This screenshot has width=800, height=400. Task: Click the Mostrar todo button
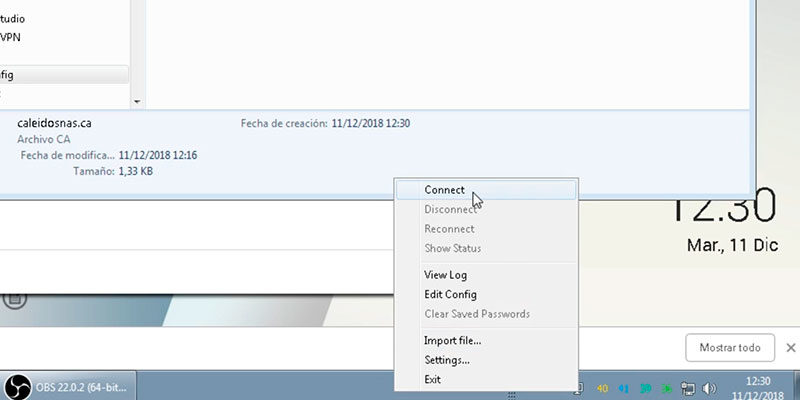[730, 348]
